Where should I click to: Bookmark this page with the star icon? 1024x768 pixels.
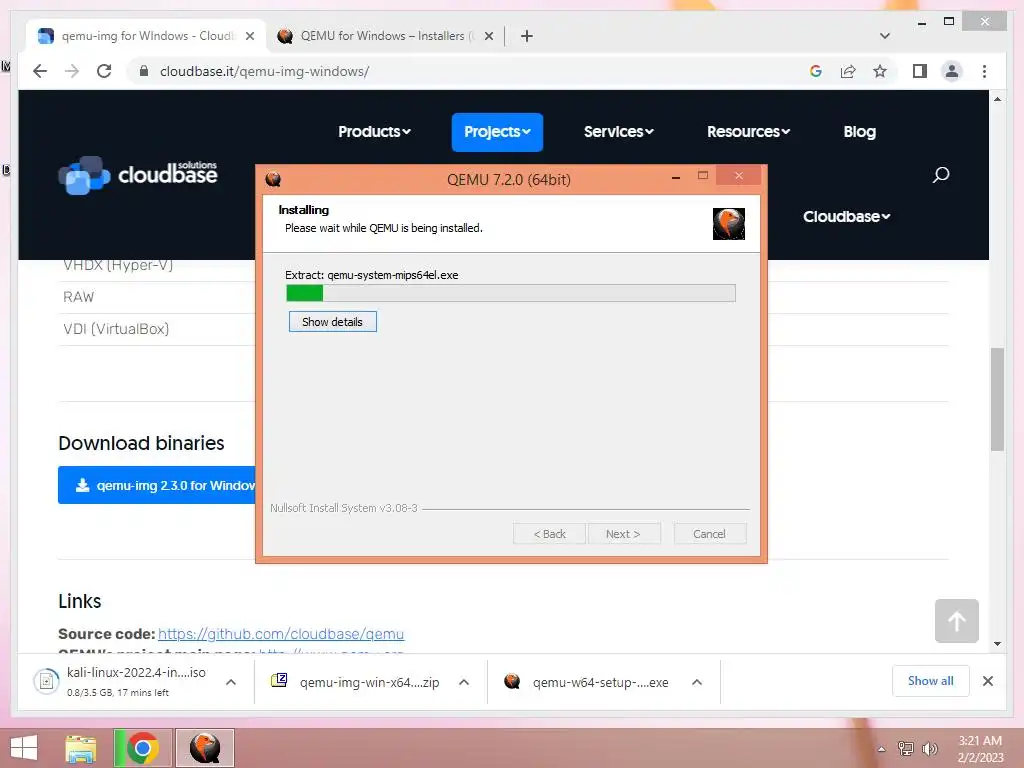pyautogui.click(x=880, y=71)
